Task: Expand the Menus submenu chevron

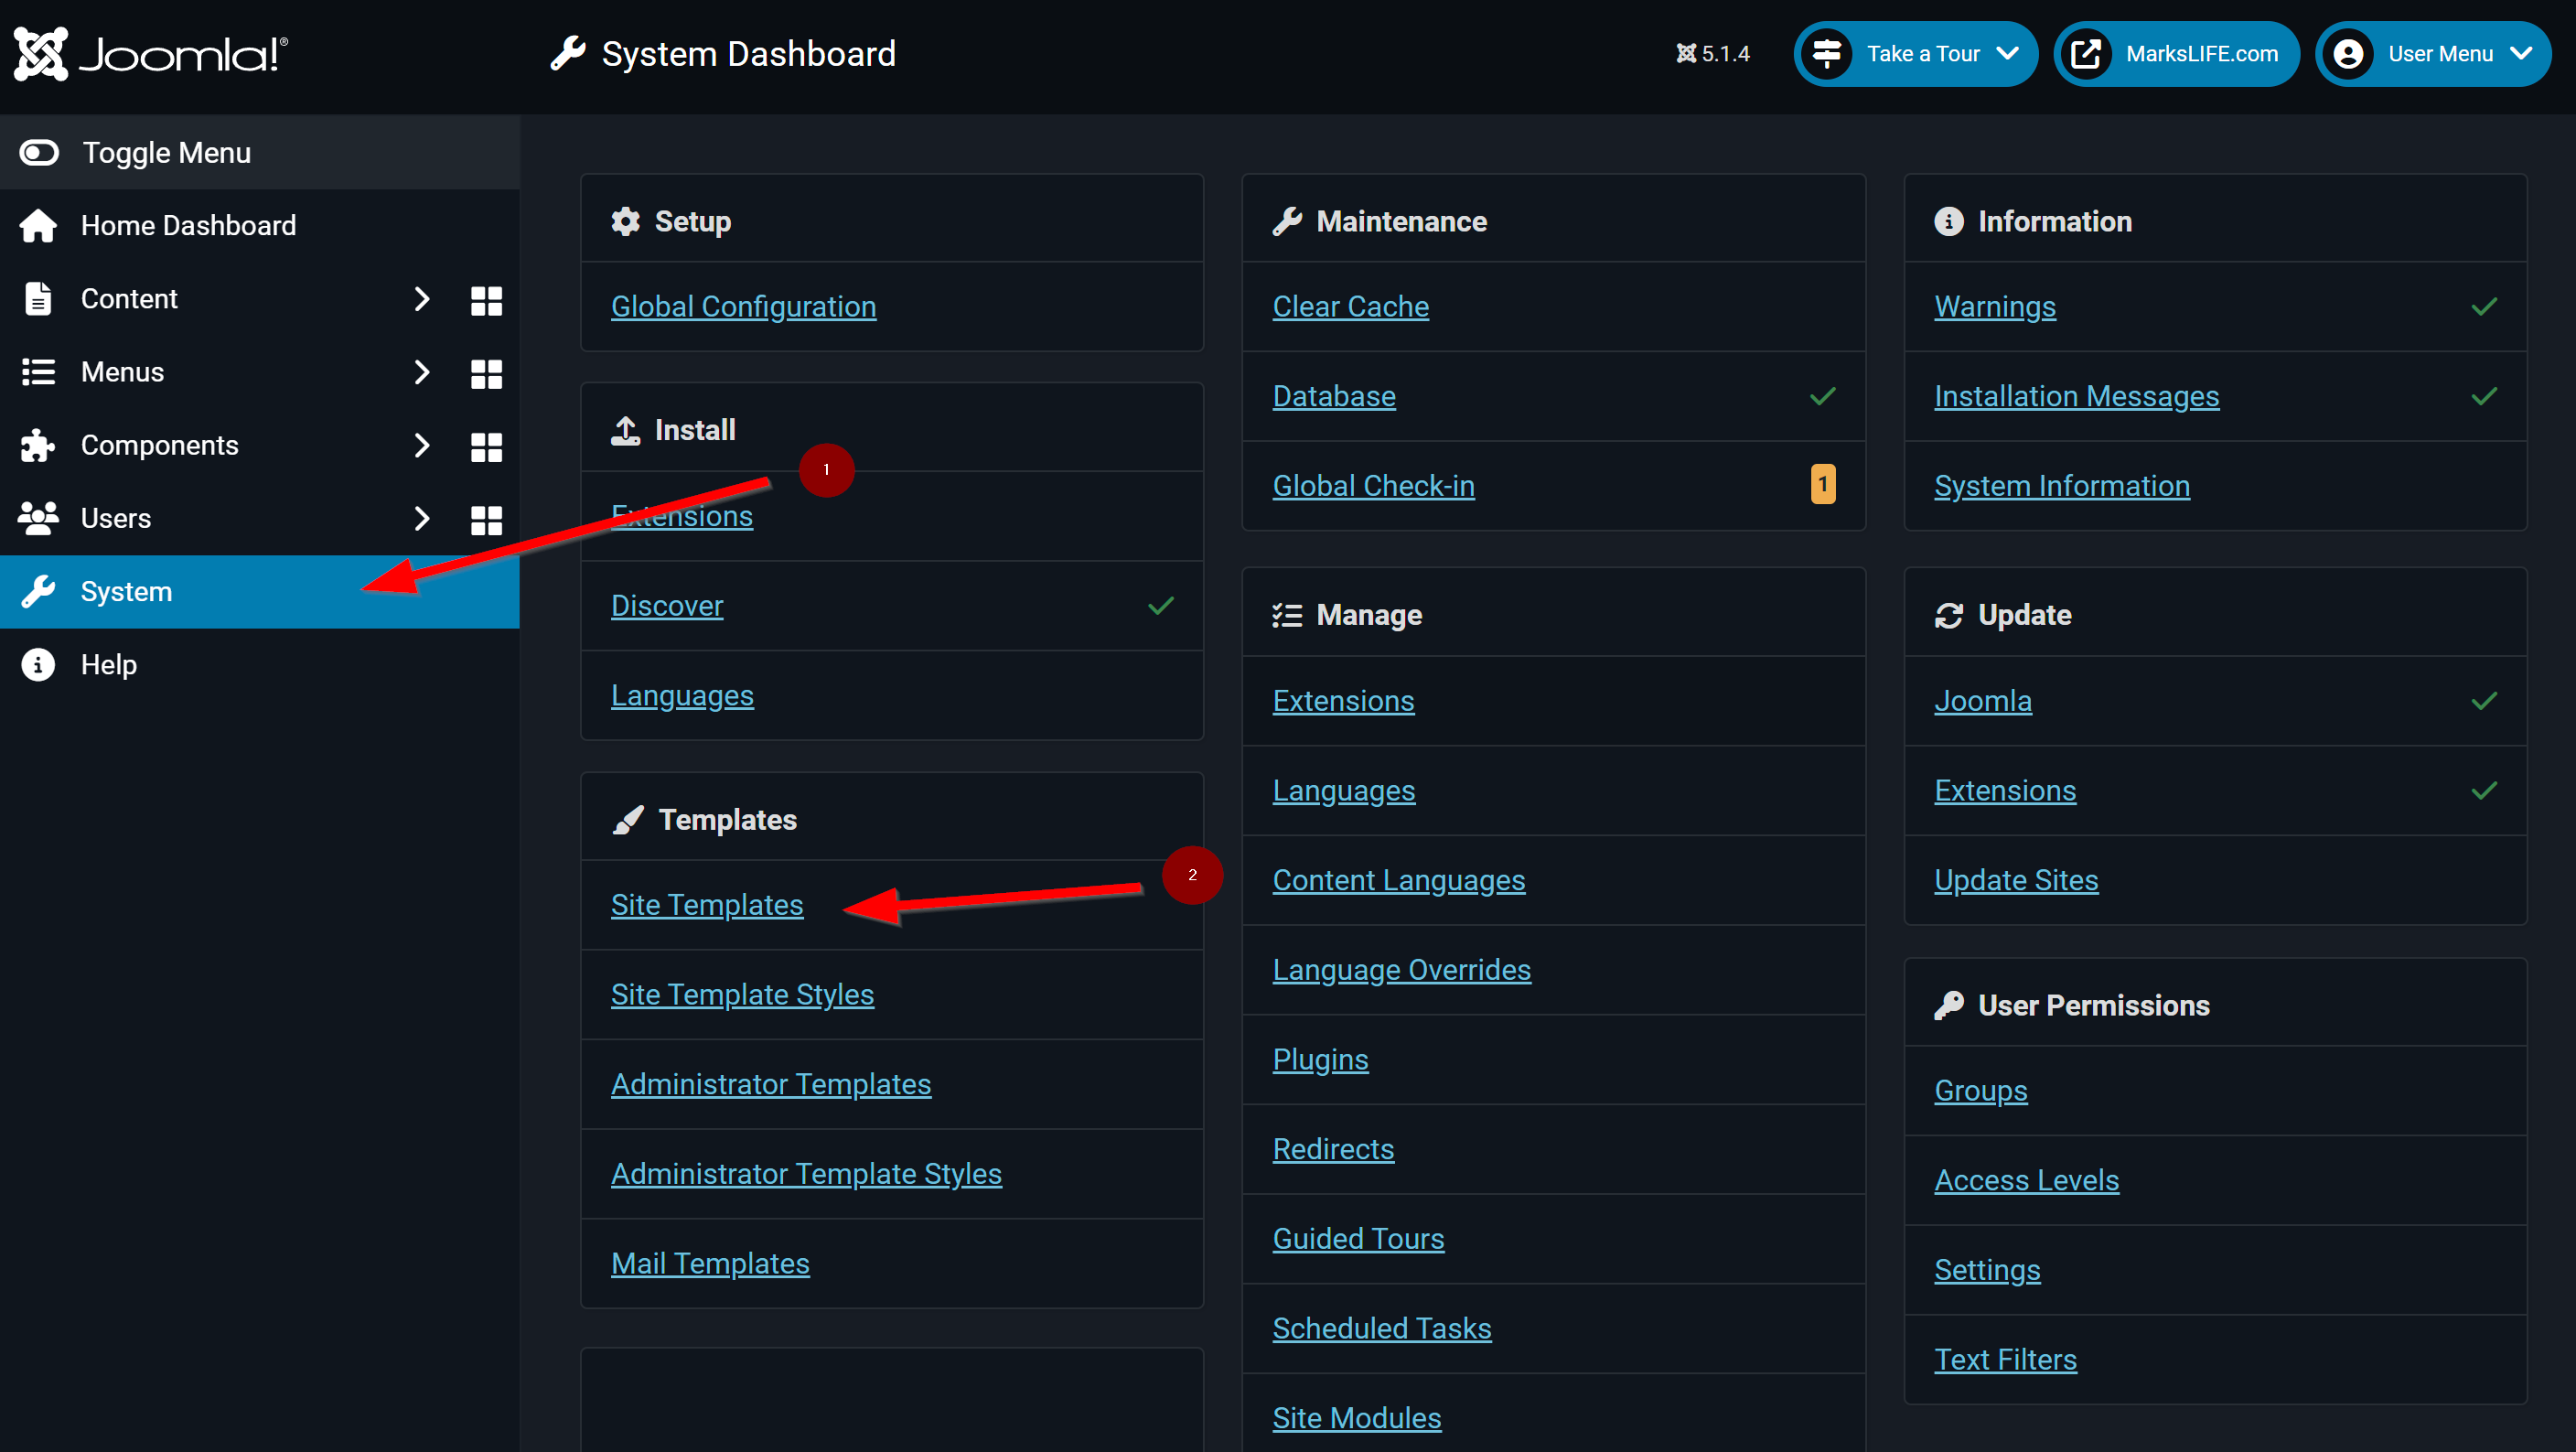Action: point(421,372)
